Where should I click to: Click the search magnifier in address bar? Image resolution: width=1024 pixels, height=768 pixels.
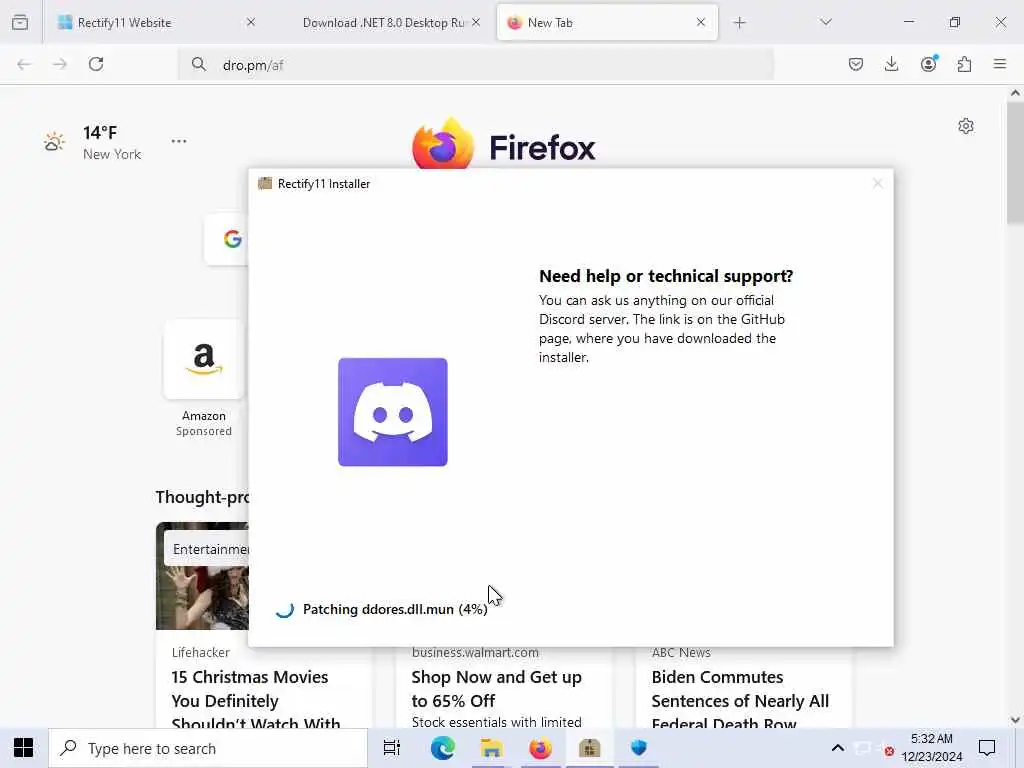[x=199, y=64]
